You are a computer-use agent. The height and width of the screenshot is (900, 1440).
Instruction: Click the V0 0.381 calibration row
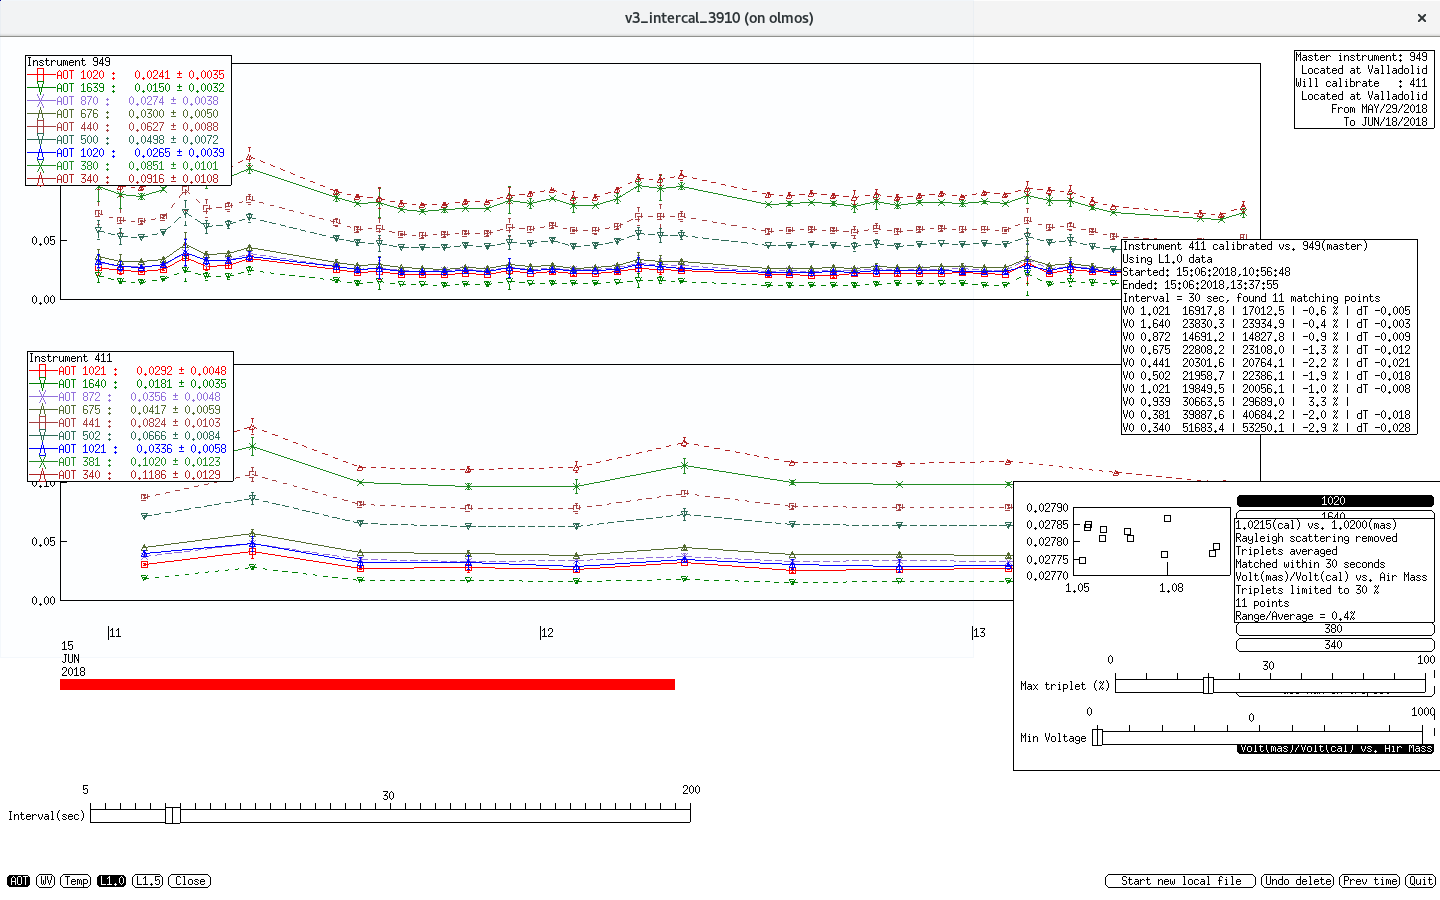(x=1266, y=415)
